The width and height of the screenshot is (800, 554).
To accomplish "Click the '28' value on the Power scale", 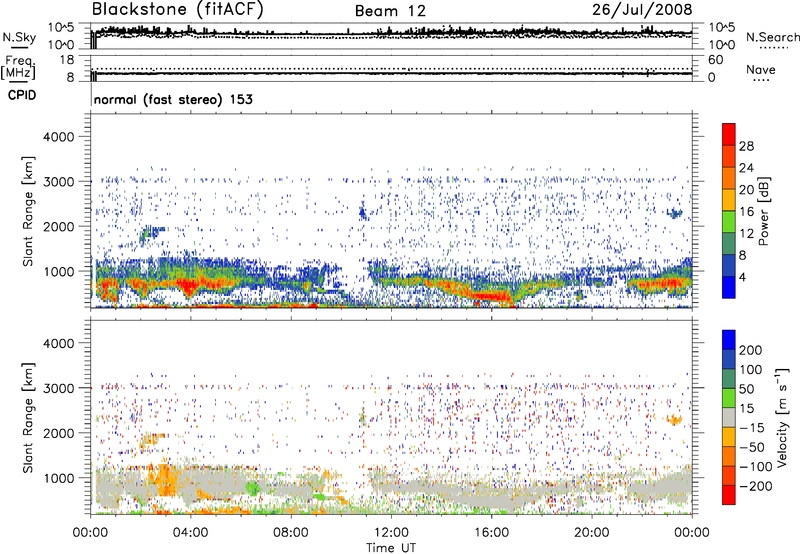I will (746, 146).
